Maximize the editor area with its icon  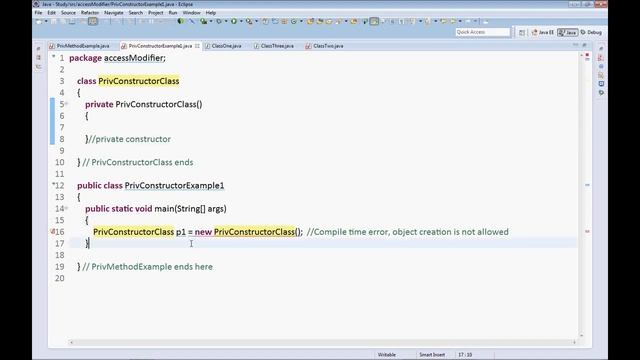584,45
